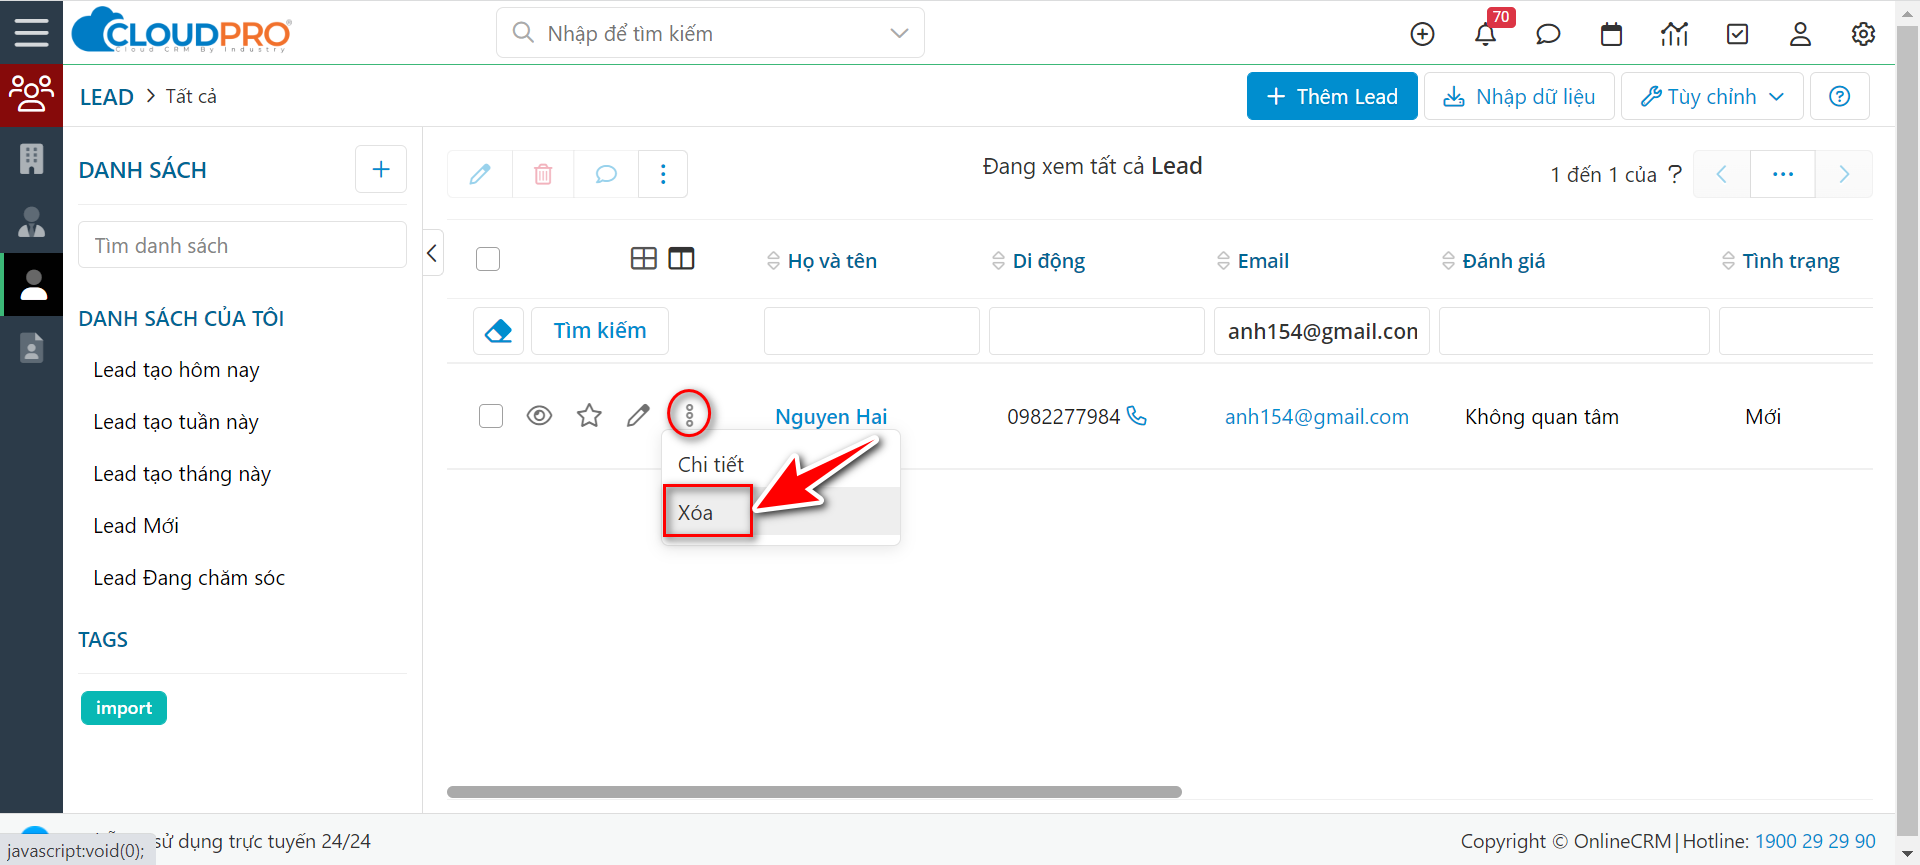Sort by Di động column

click(1038, 261)
